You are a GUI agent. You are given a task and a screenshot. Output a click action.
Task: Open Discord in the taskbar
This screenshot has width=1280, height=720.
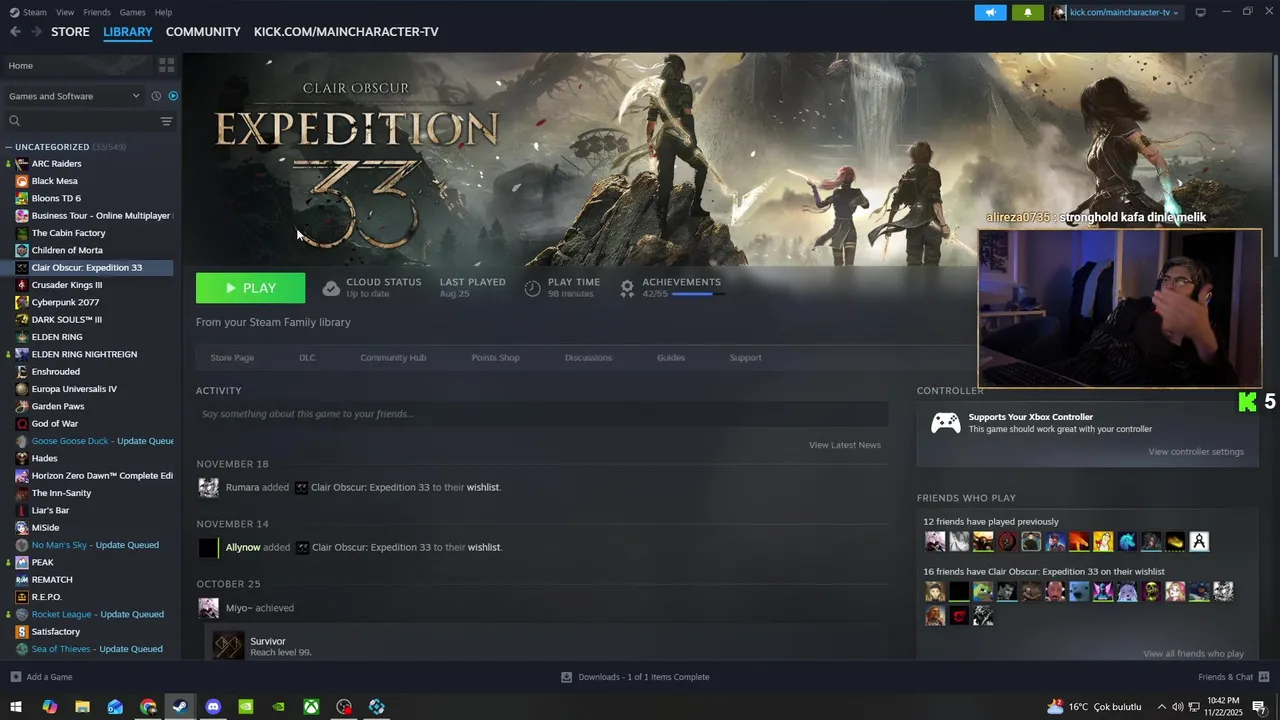click(x=213, y=707)
